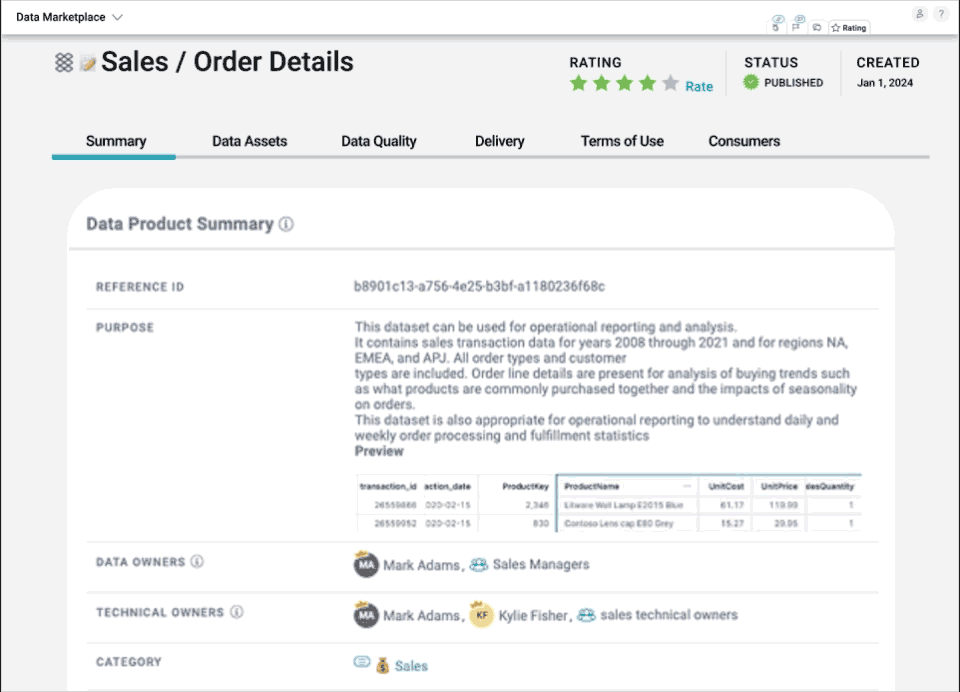Open the flag icon in top toolbar
Viewport: 960px width, 692px height.
[797, 28]
